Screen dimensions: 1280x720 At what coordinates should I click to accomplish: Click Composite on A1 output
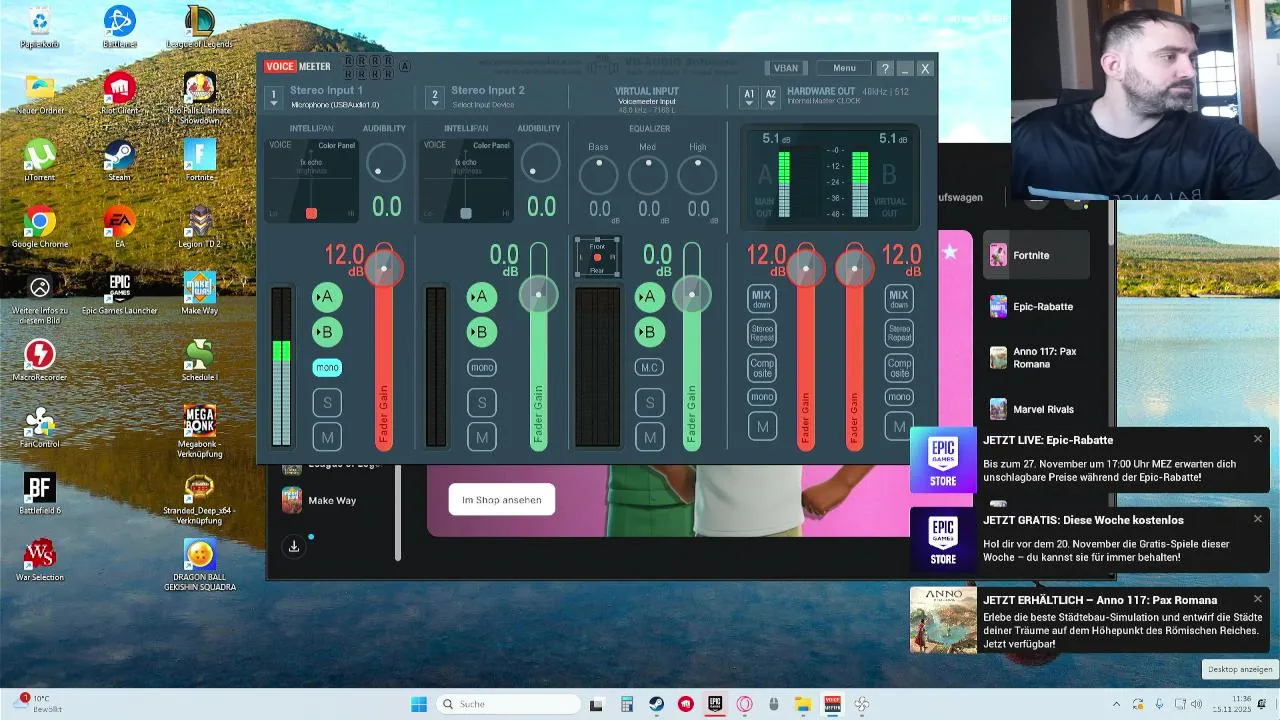(762, 368)
